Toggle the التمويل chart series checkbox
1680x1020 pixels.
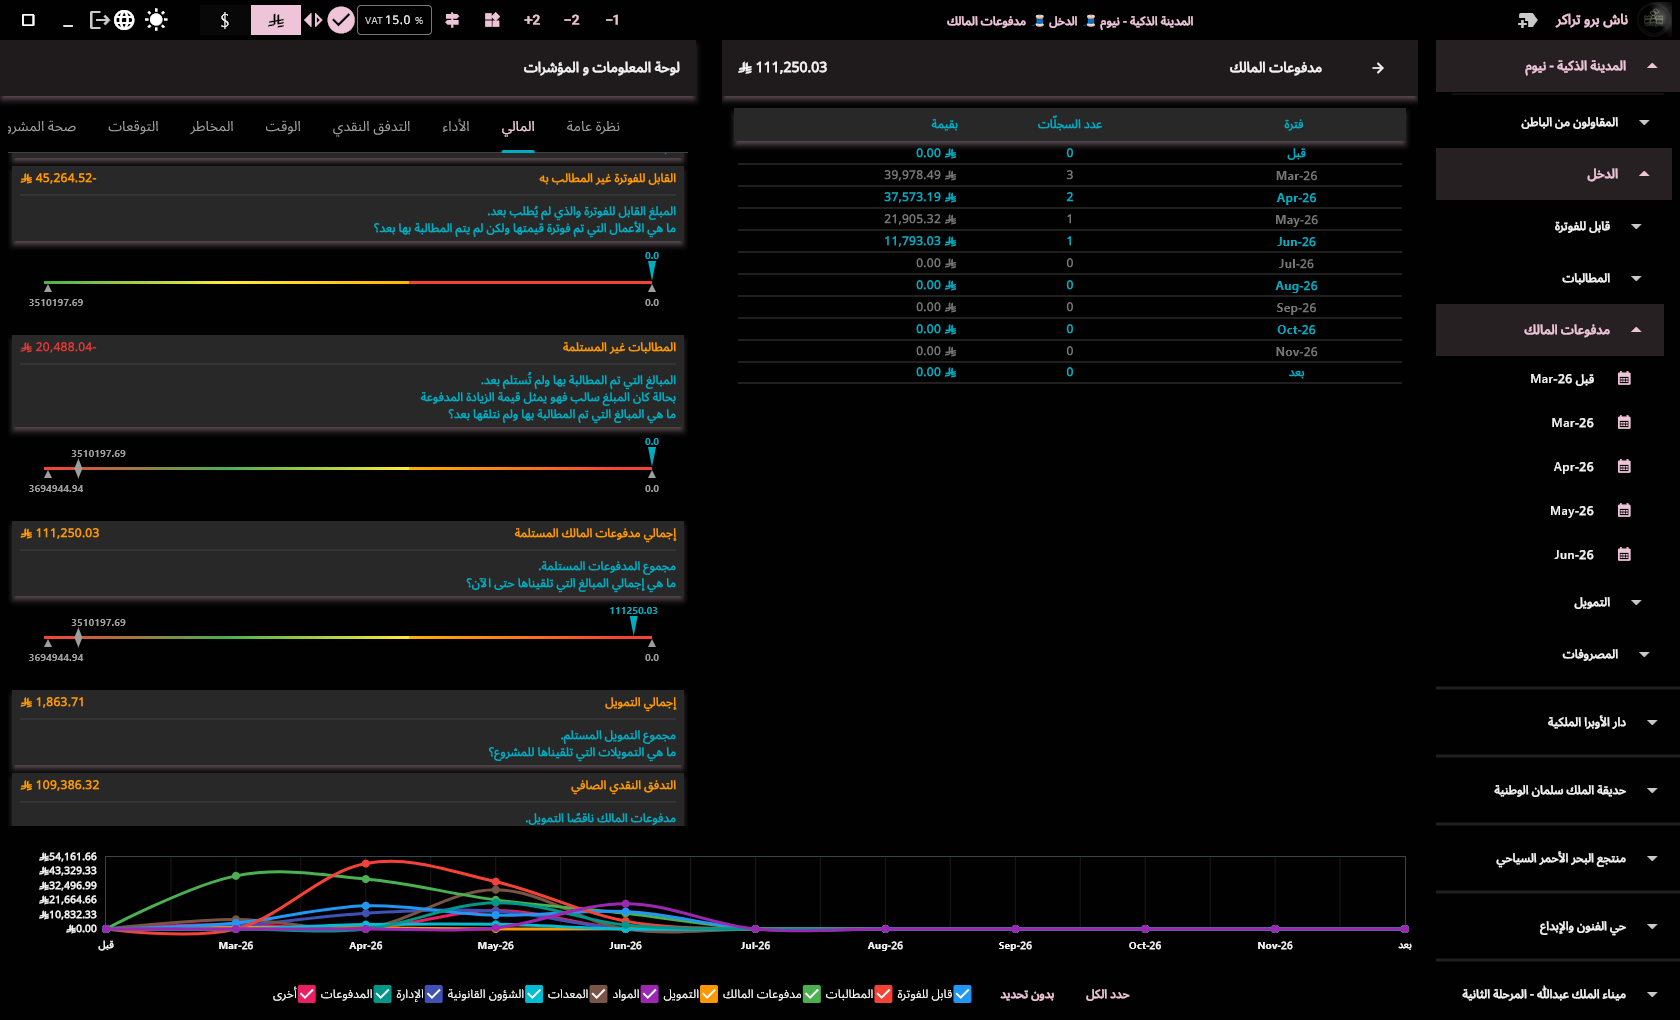point(708,994)
